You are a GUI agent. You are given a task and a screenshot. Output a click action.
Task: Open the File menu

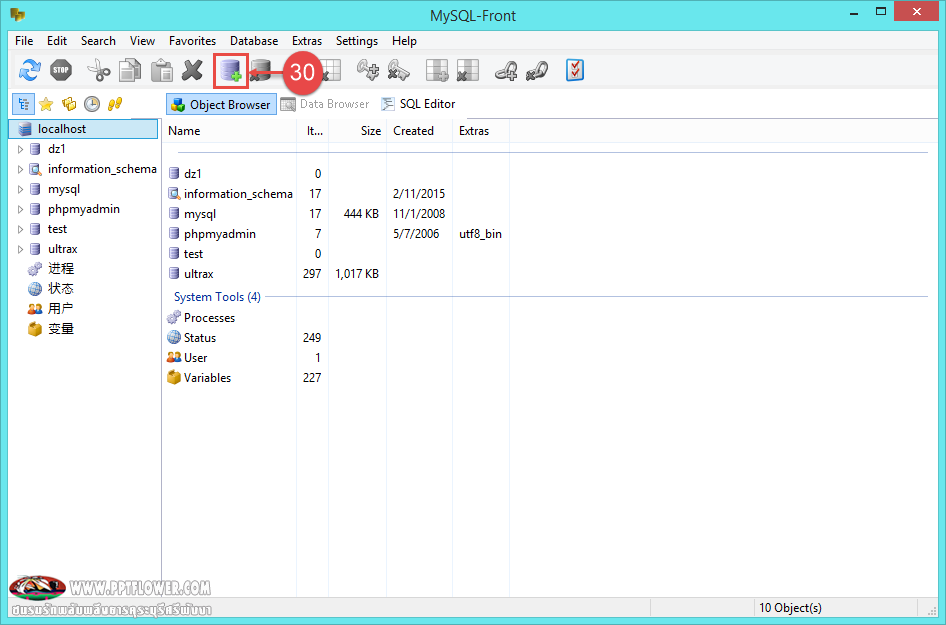click(24, 40)
